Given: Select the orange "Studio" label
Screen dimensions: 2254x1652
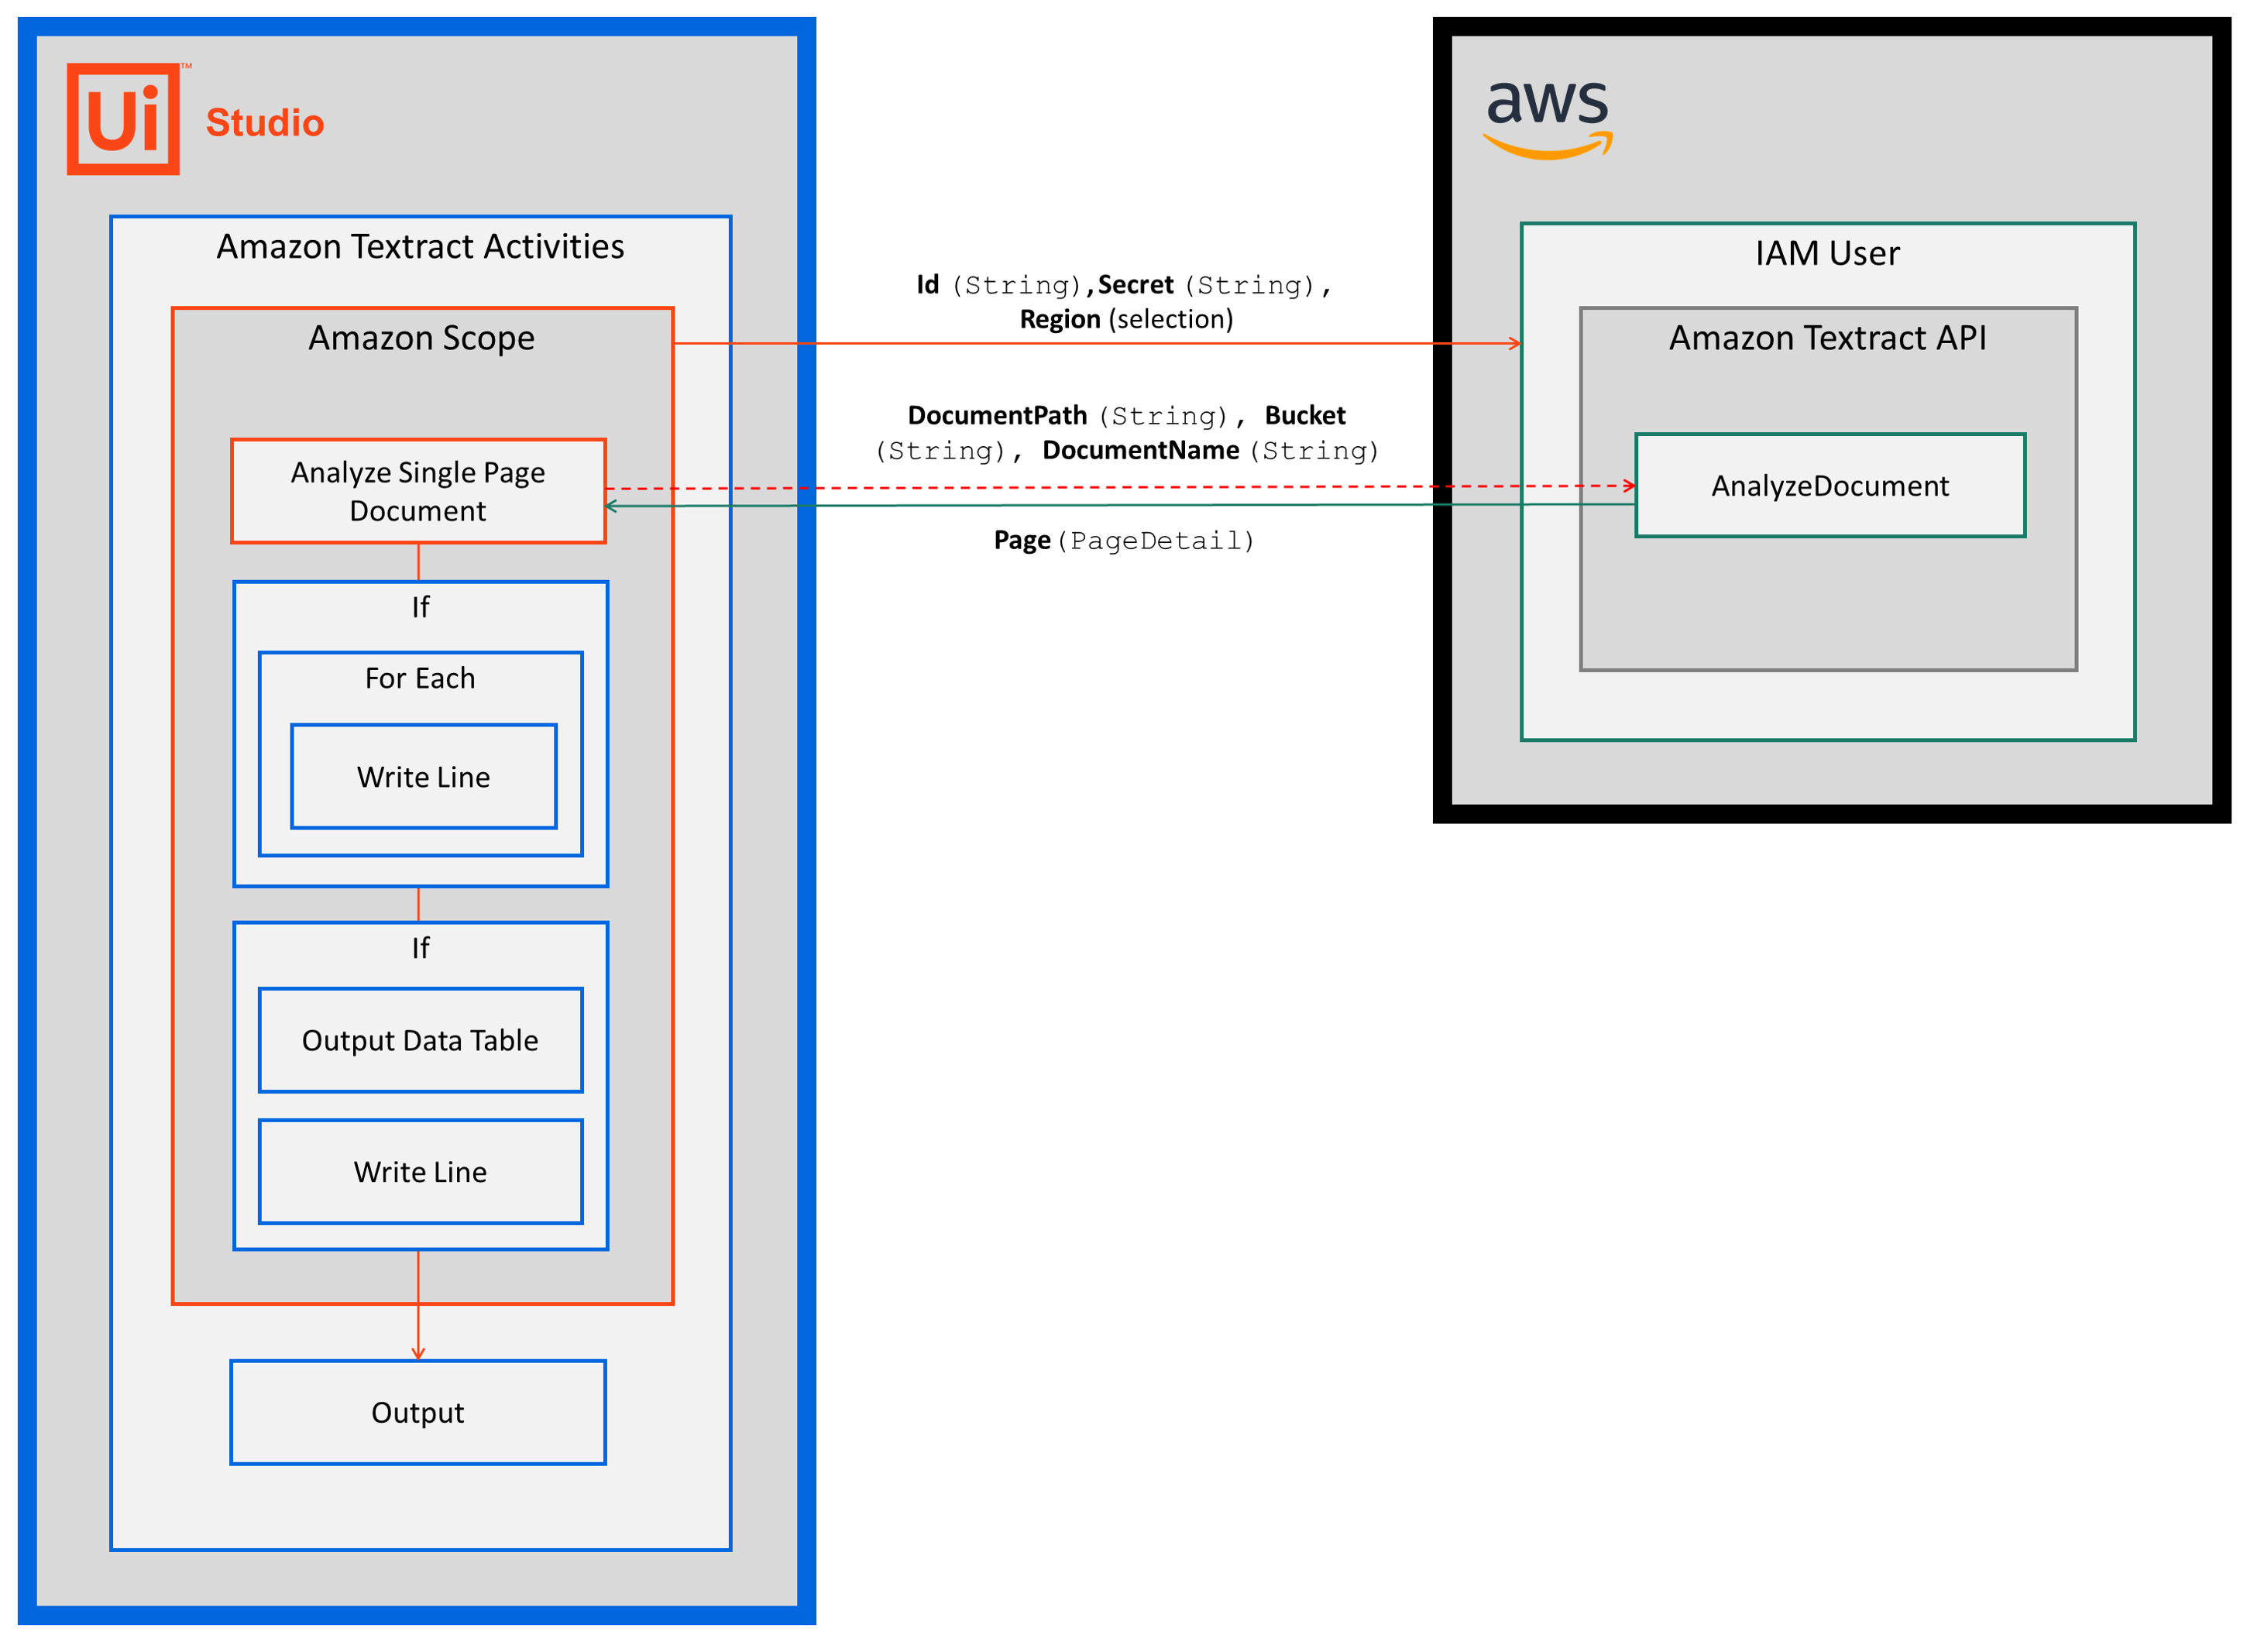Looking at the screenshot, I should 265,122.
